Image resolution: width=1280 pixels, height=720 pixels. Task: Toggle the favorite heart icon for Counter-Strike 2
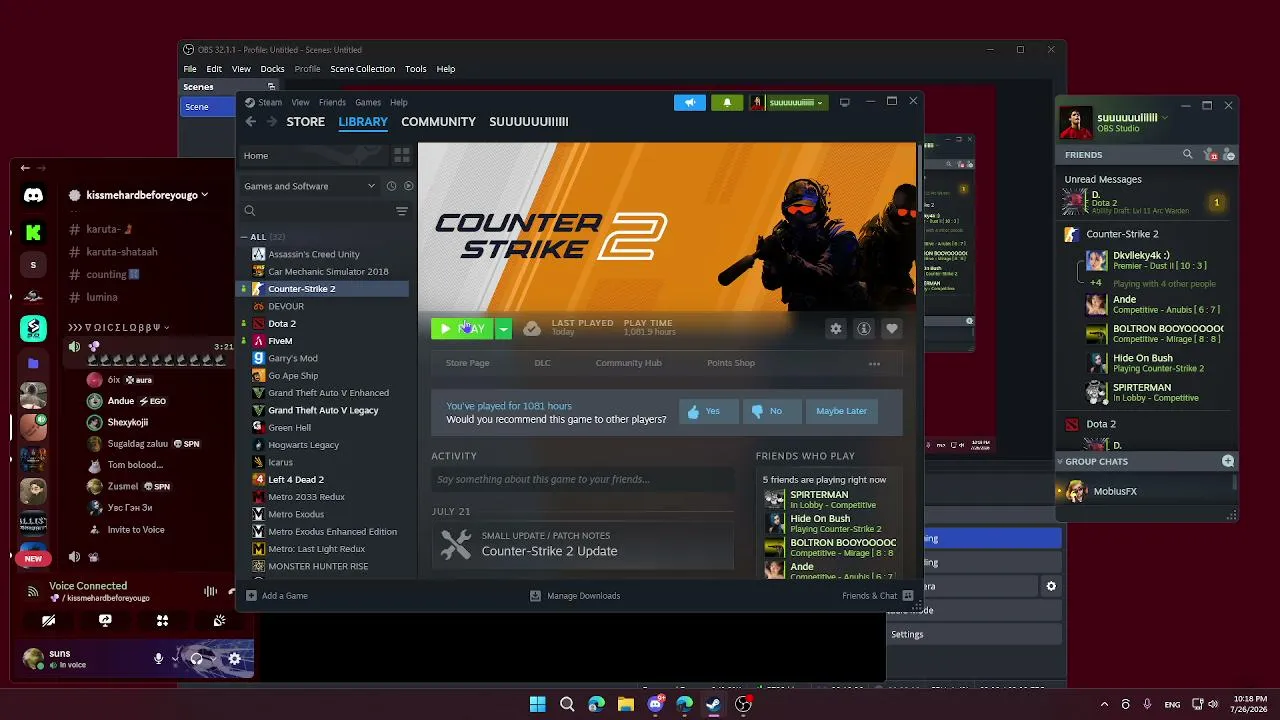(892, 329)
